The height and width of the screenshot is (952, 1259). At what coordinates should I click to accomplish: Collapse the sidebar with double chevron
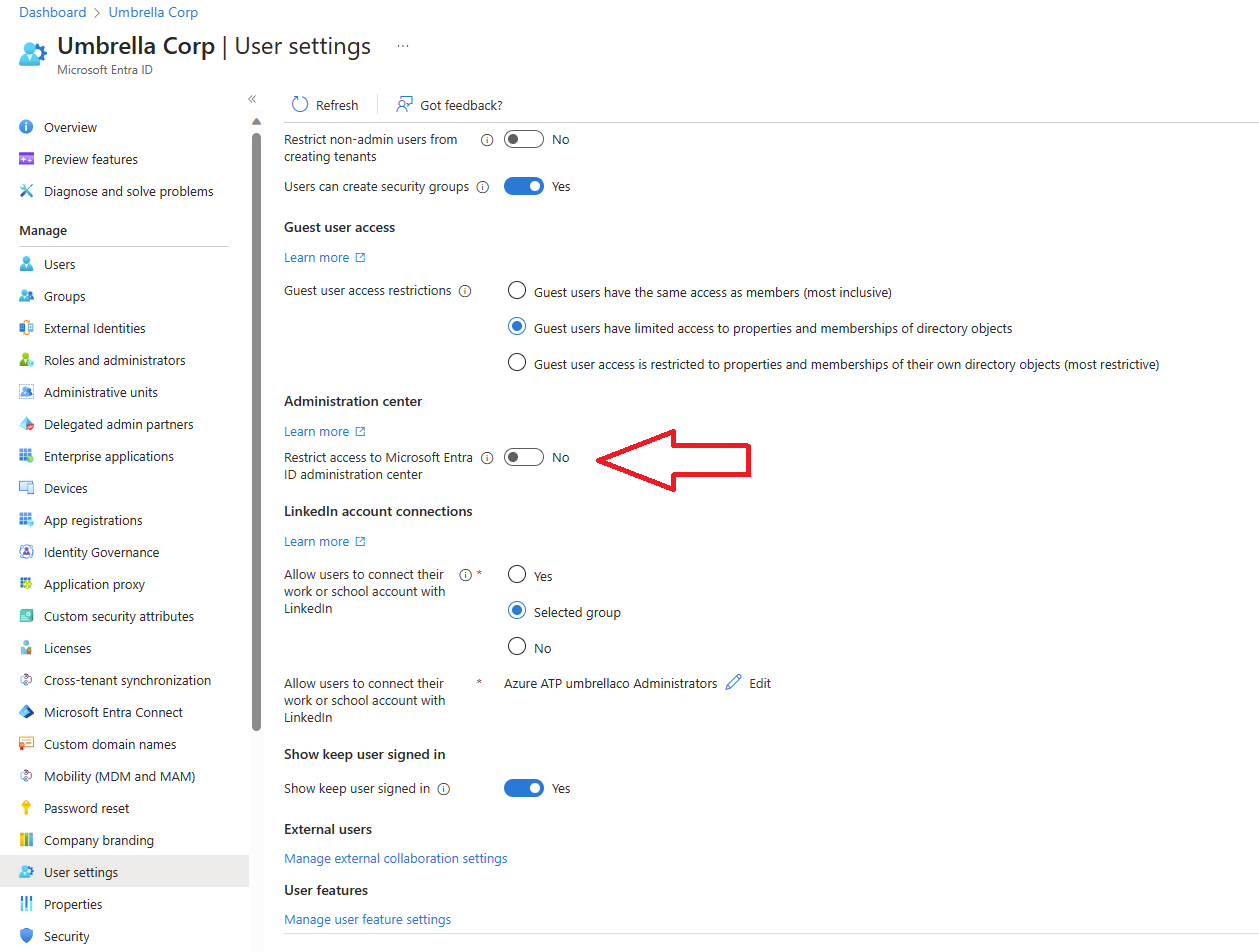252,99
